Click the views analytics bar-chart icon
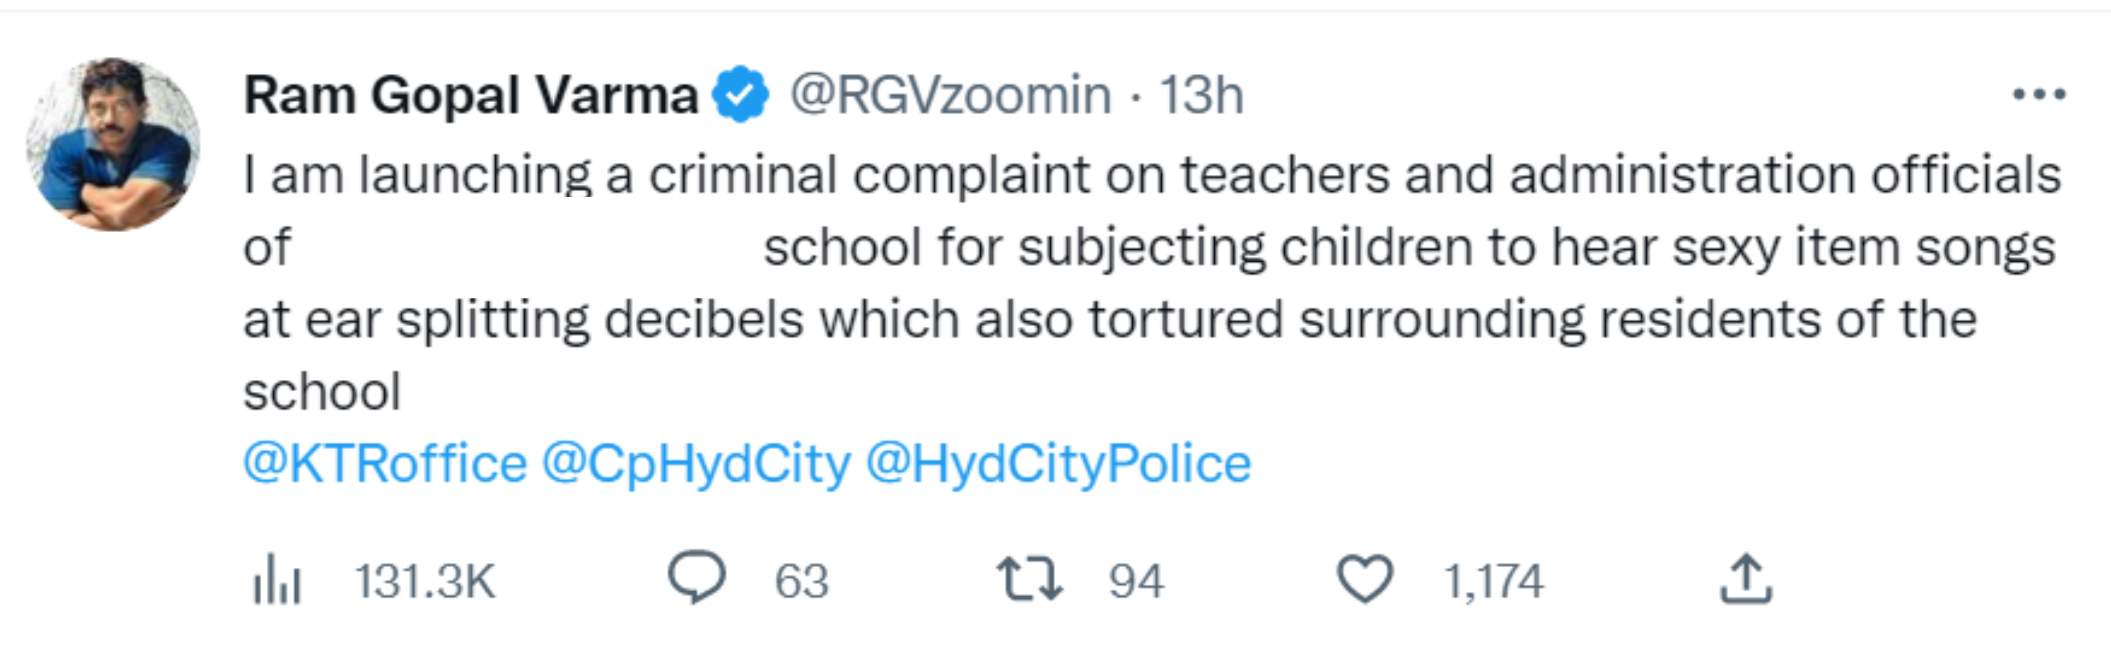 277,581
